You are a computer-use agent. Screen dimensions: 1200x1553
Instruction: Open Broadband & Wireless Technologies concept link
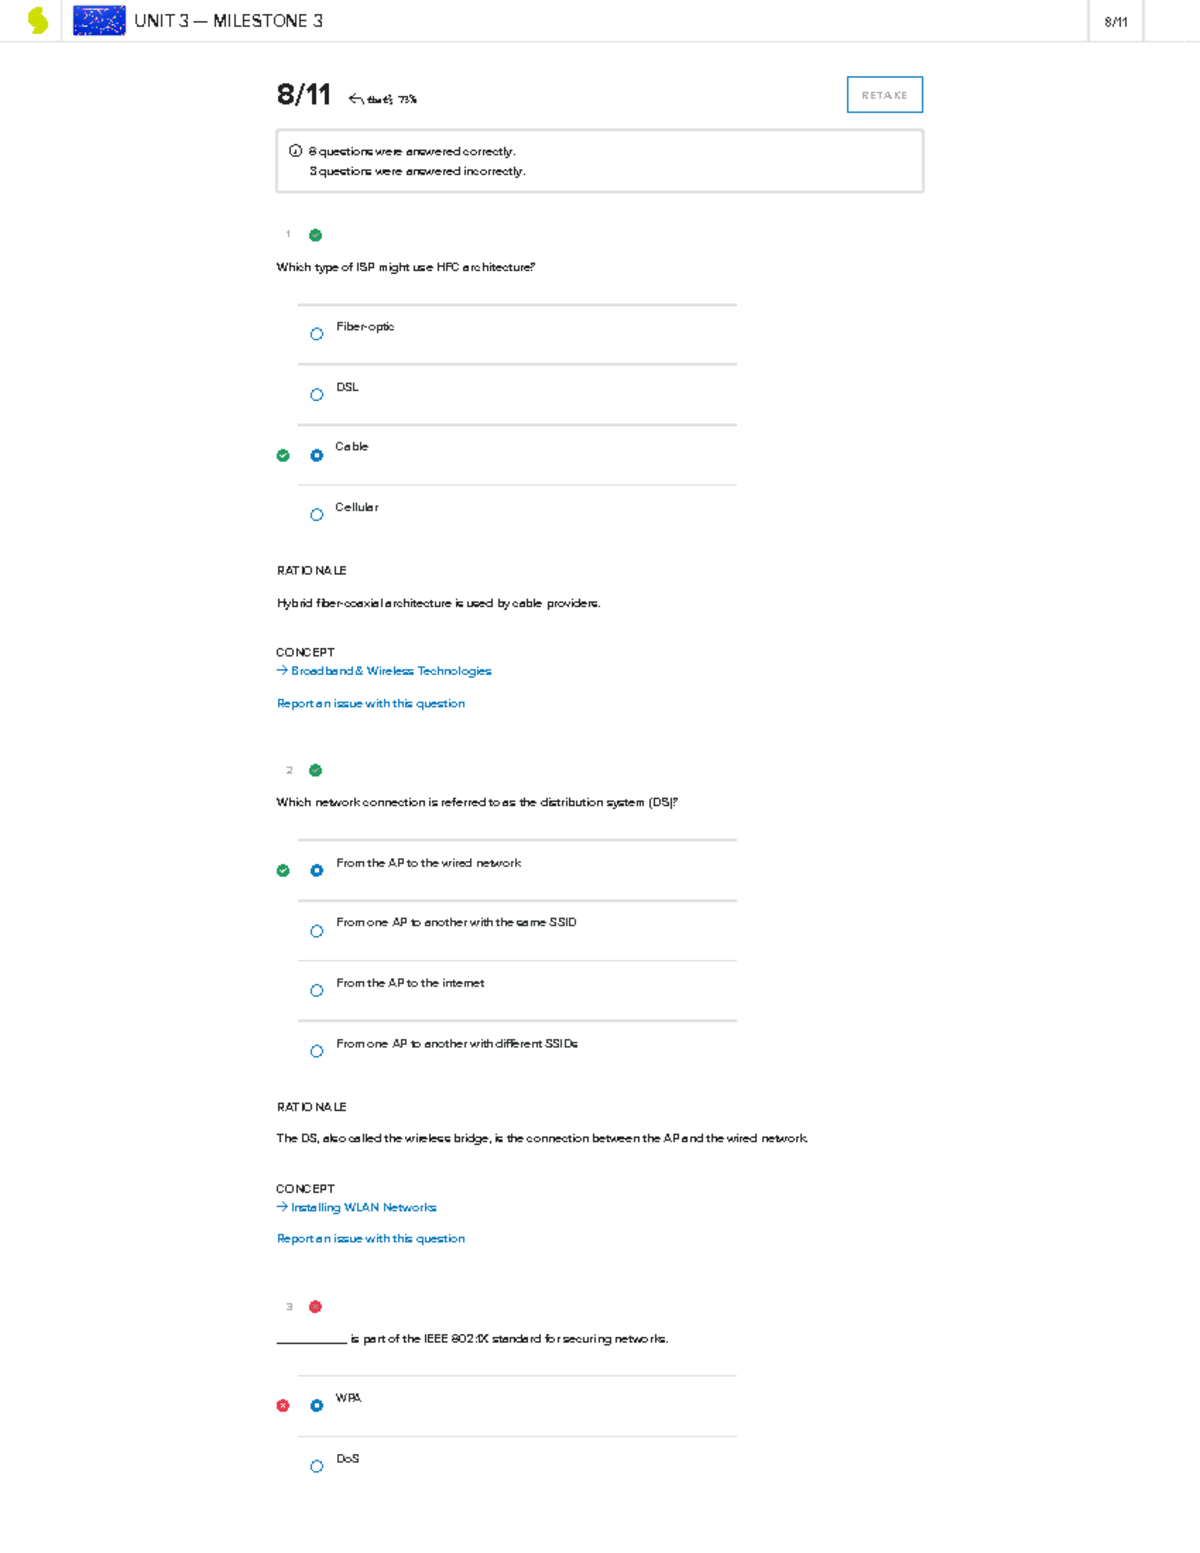[x=390, y=671]
